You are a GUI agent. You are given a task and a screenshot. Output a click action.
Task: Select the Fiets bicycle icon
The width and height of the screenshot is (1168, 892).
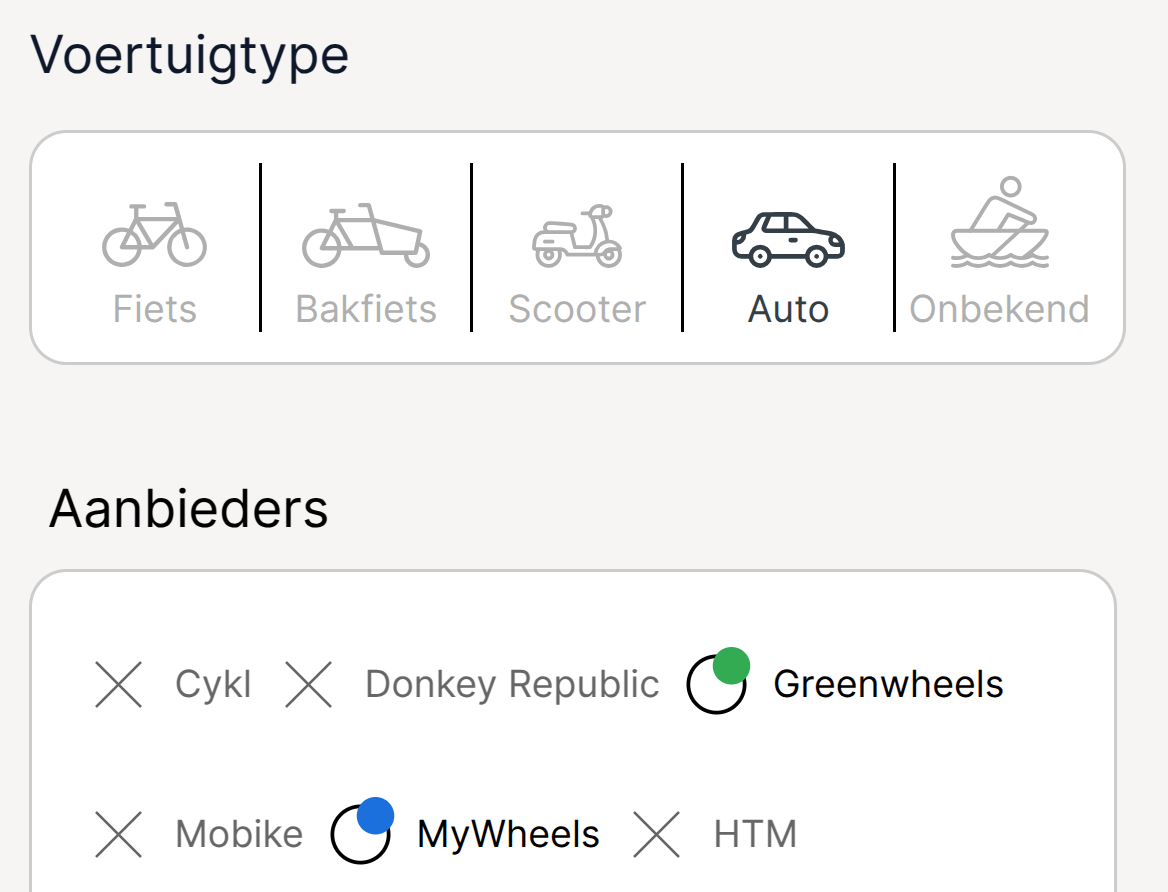[x=154, y=234]
